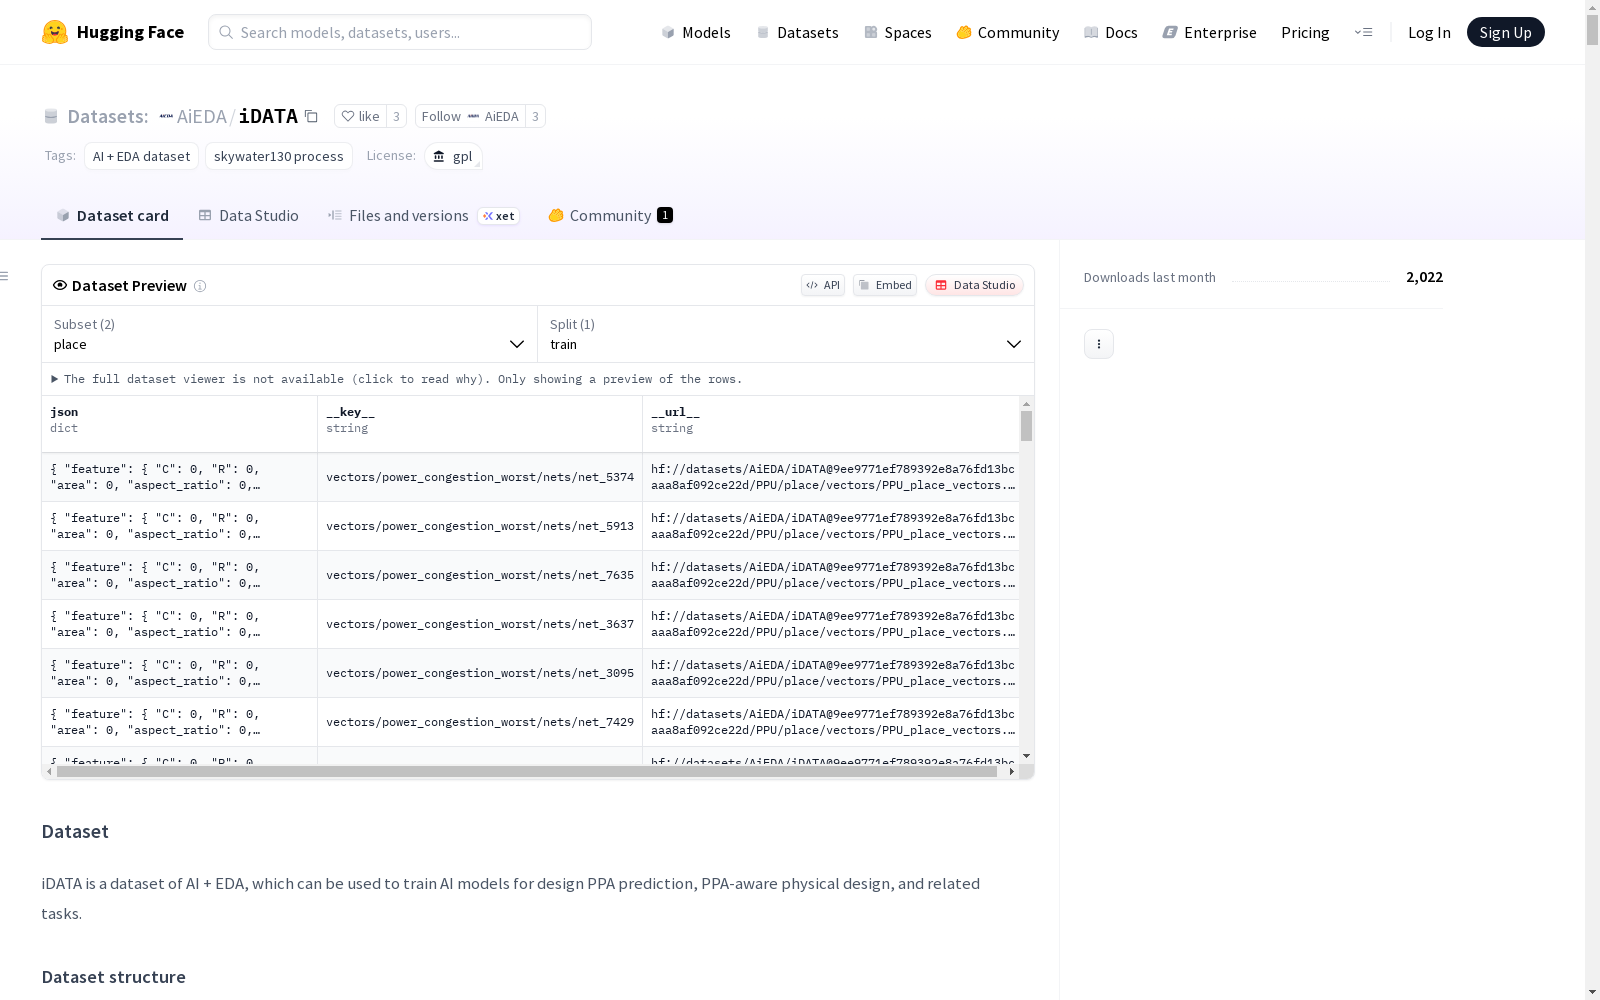
Task: Select the net_3637 key cell
Action: 480,624
